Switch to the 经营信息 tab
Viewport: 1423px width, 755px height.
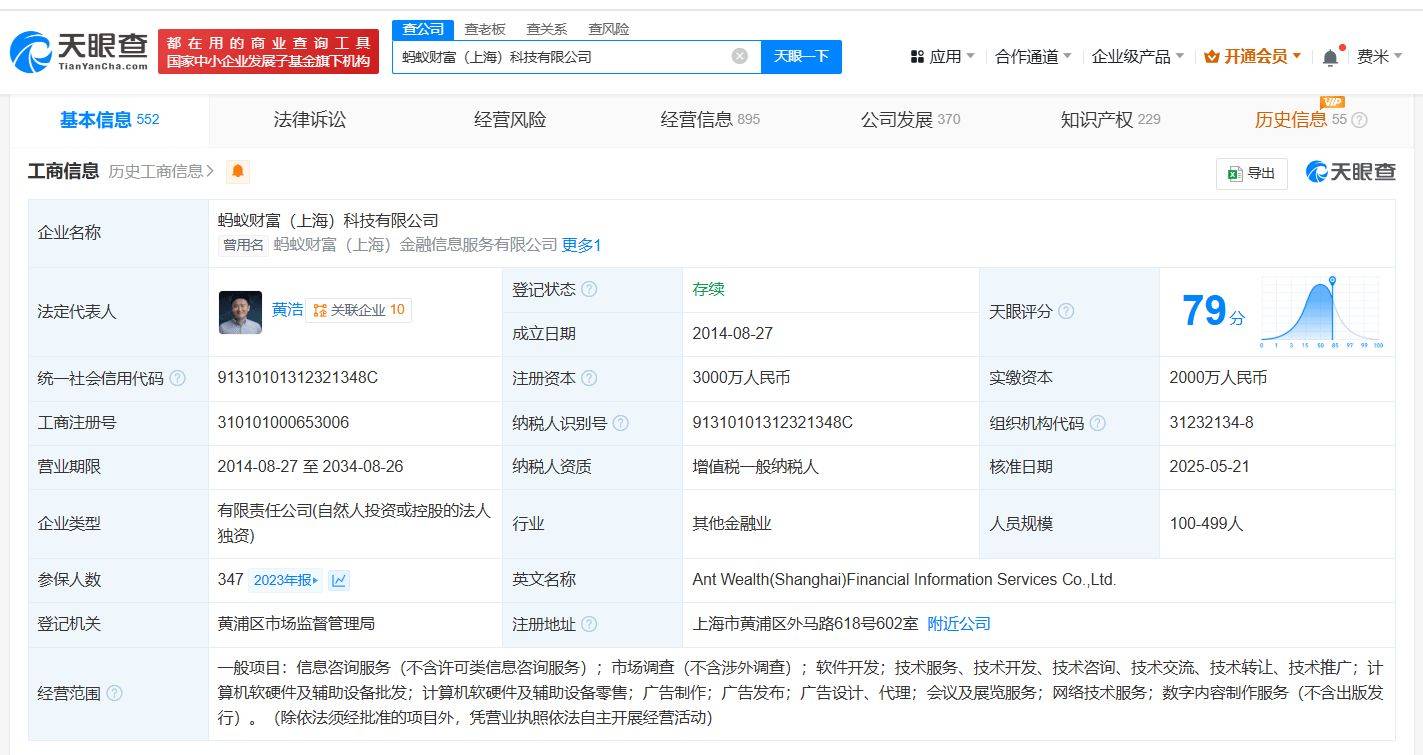click(710, 120)
